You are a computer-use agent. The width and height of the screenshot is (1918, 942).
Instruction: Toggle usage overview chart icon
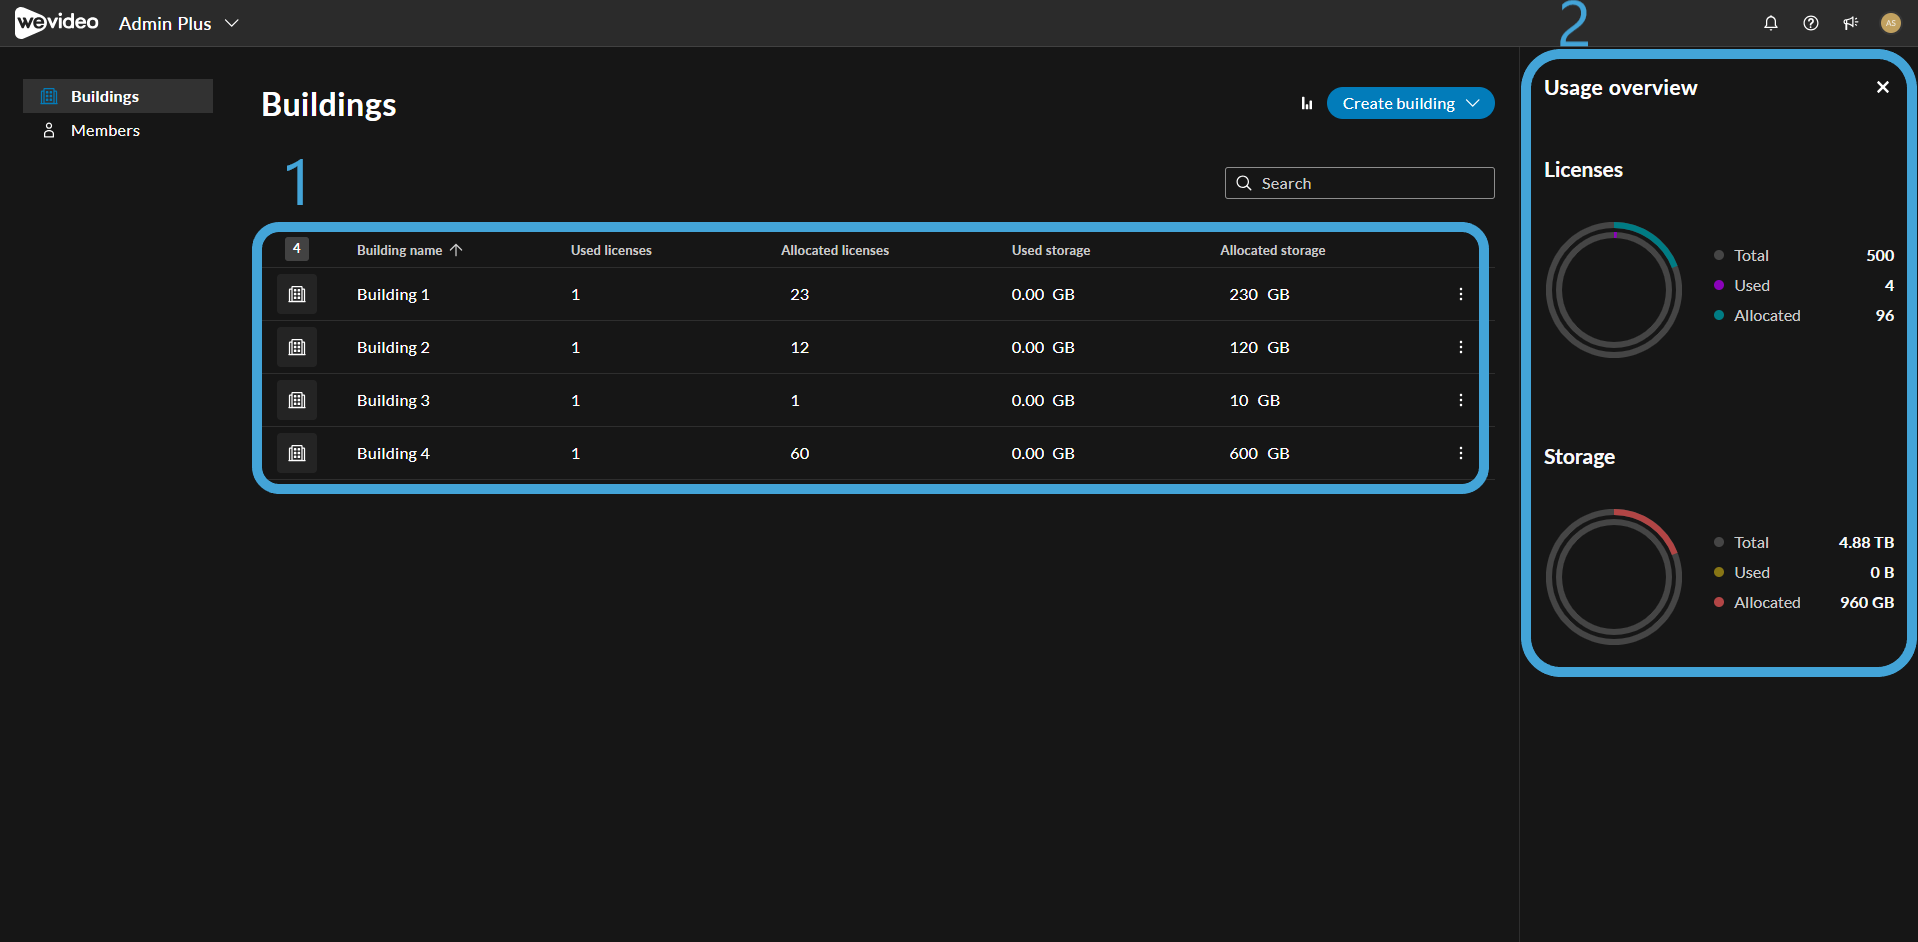pos(1306,103)
